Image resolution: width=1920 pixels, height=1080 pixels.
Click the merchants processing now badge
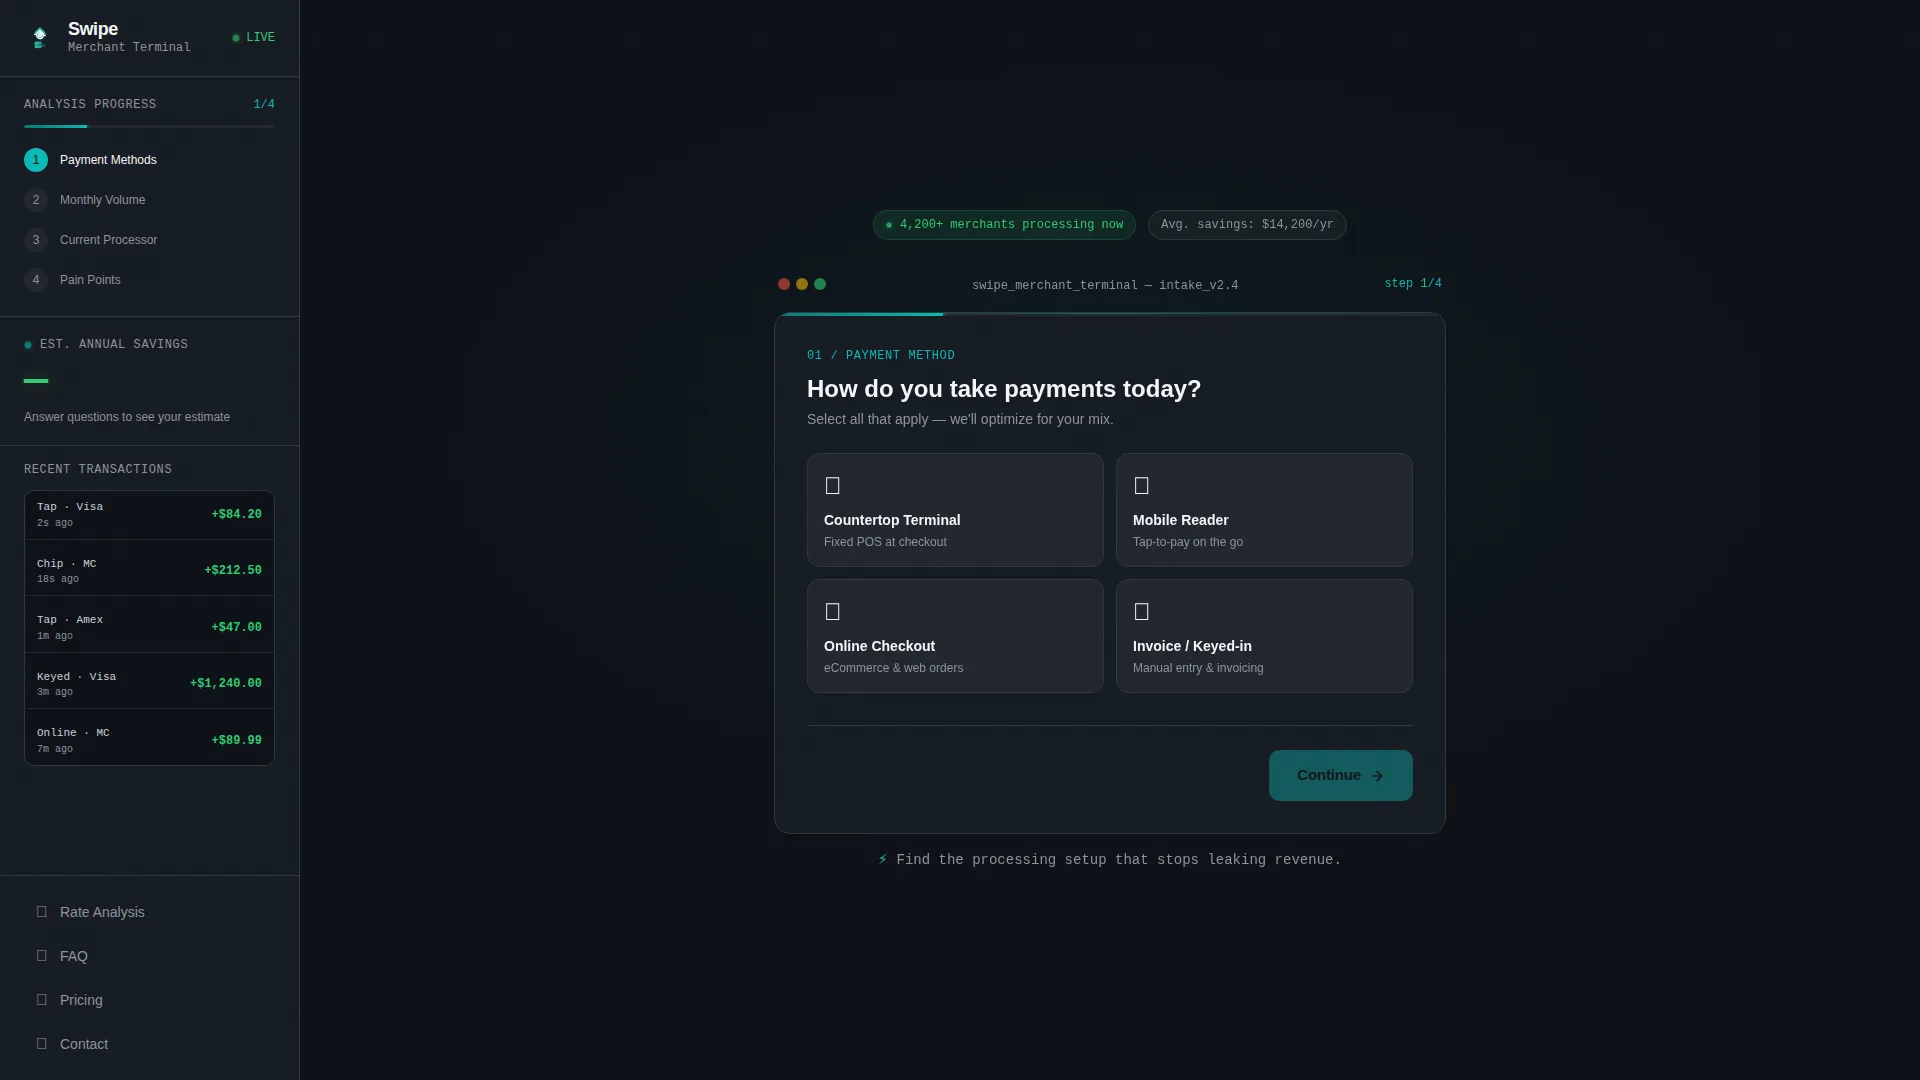1004,225
